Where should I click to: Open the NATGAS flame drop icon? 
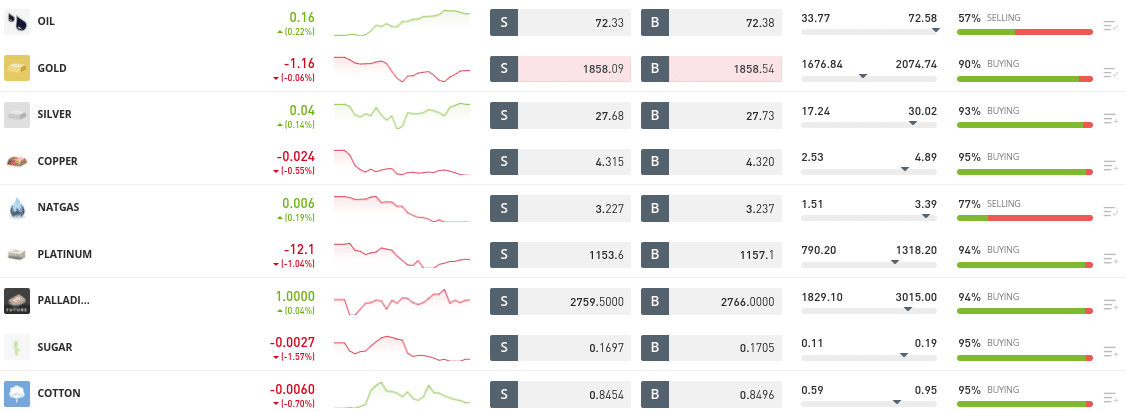click(x=17, y=207)
